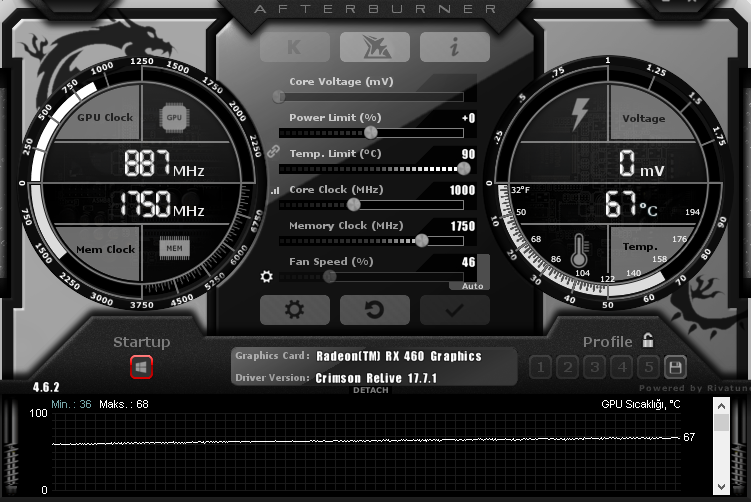Click the graphics card name Radeon RX 460
The image size is (751, 502).
pyautogui.click(x=399, y=356)
